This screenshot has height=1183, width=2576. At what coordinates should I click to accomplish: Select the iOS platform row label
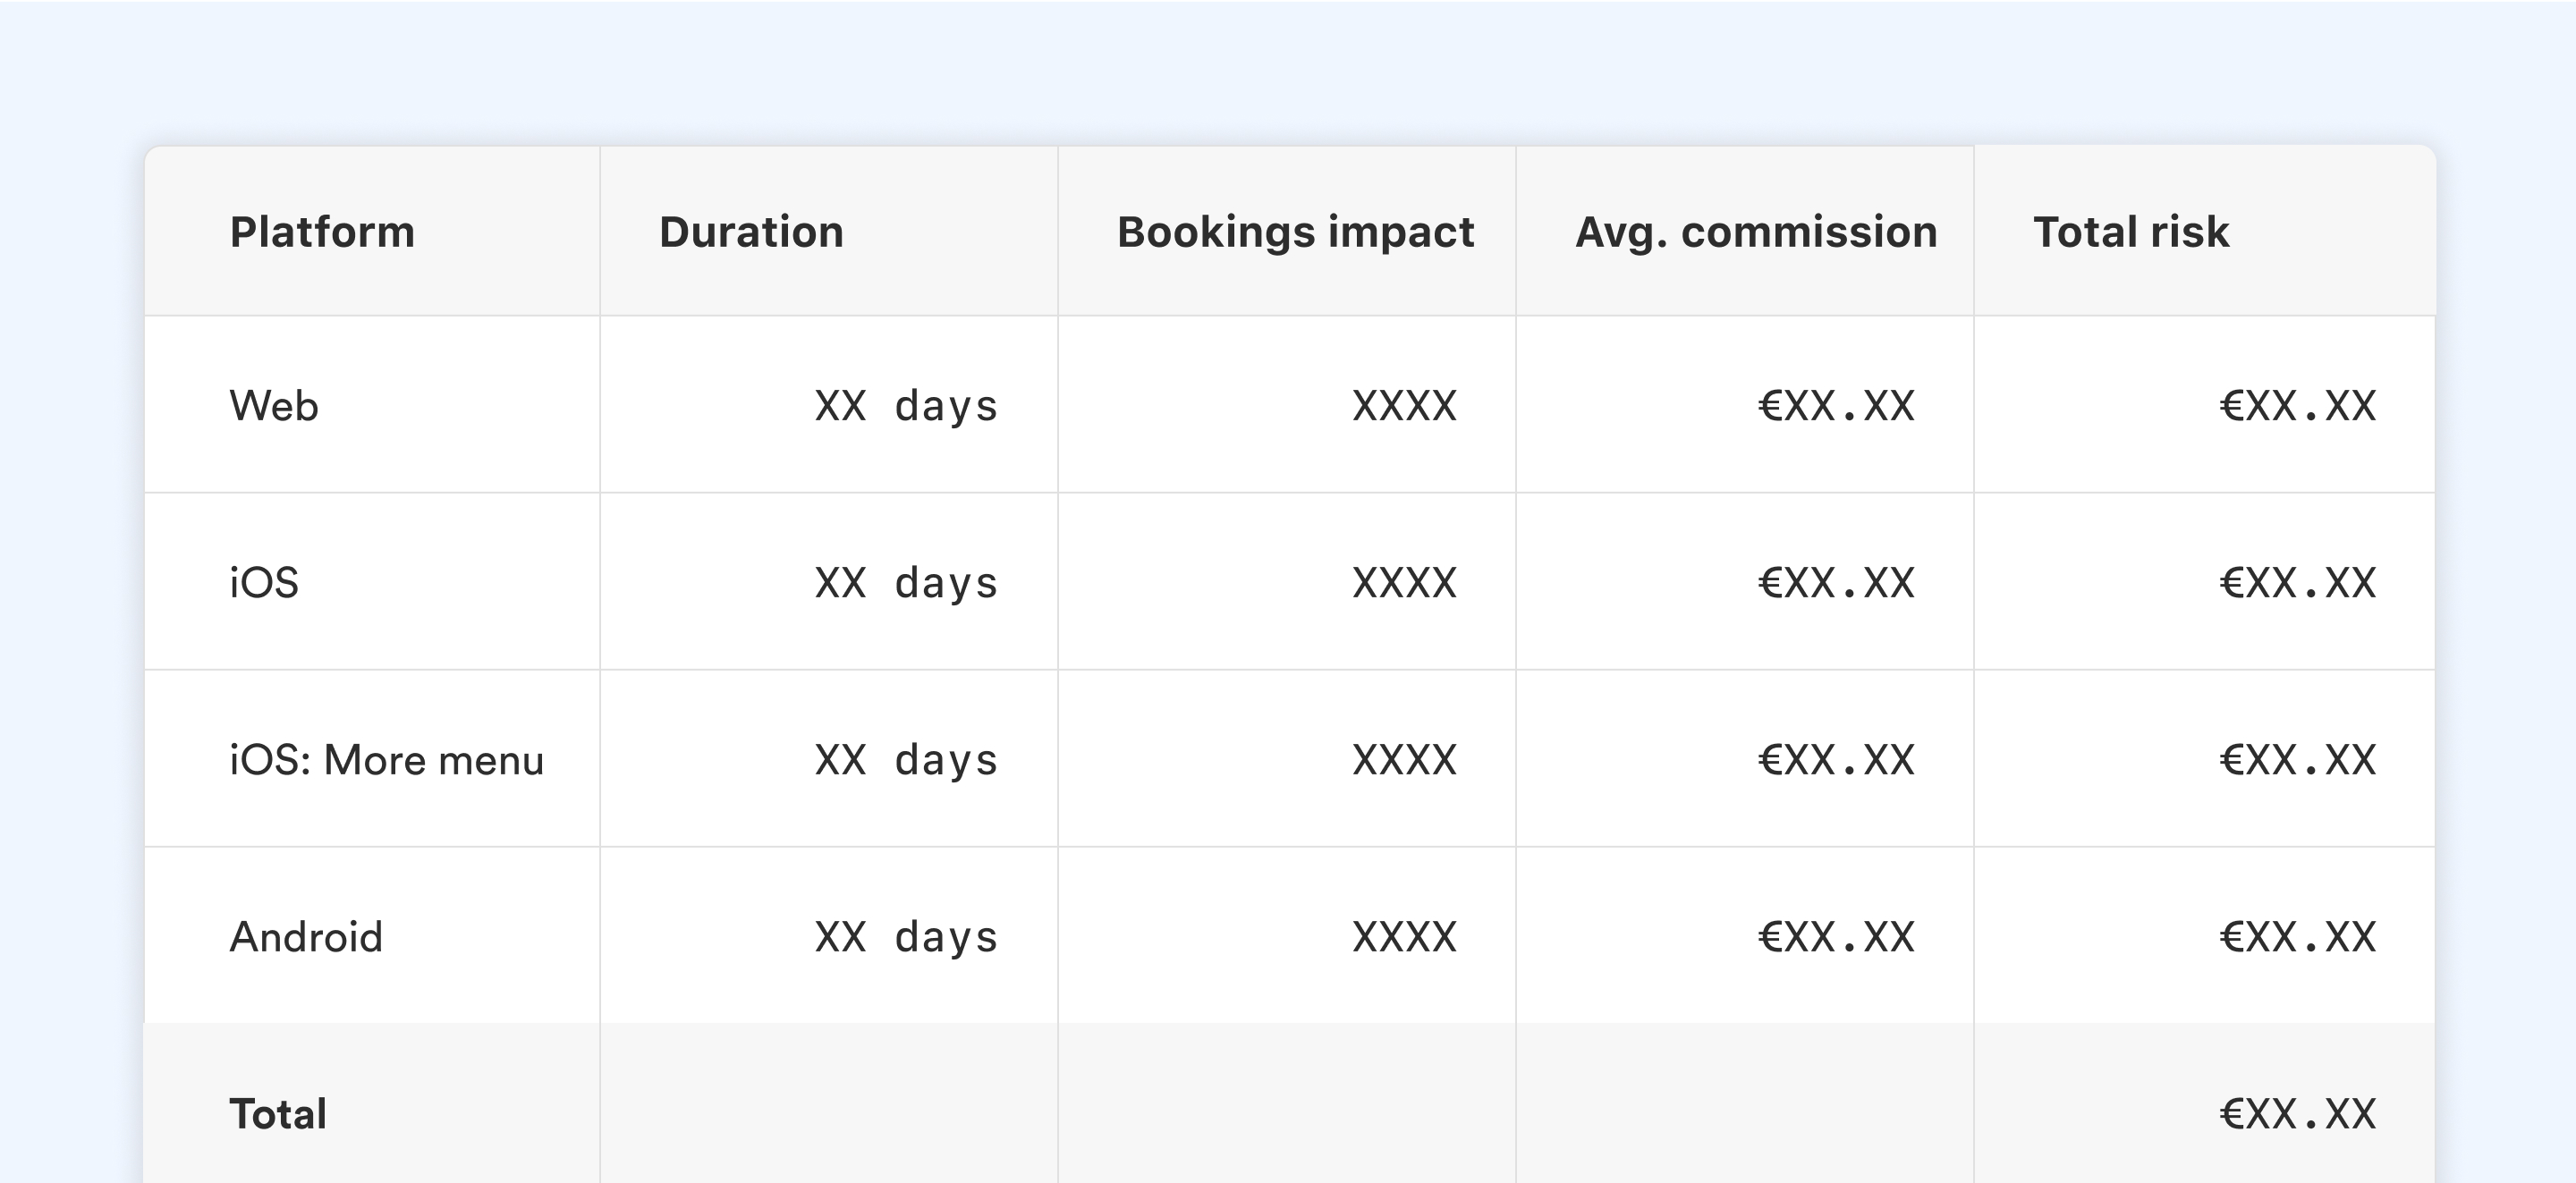pos(264,583)
